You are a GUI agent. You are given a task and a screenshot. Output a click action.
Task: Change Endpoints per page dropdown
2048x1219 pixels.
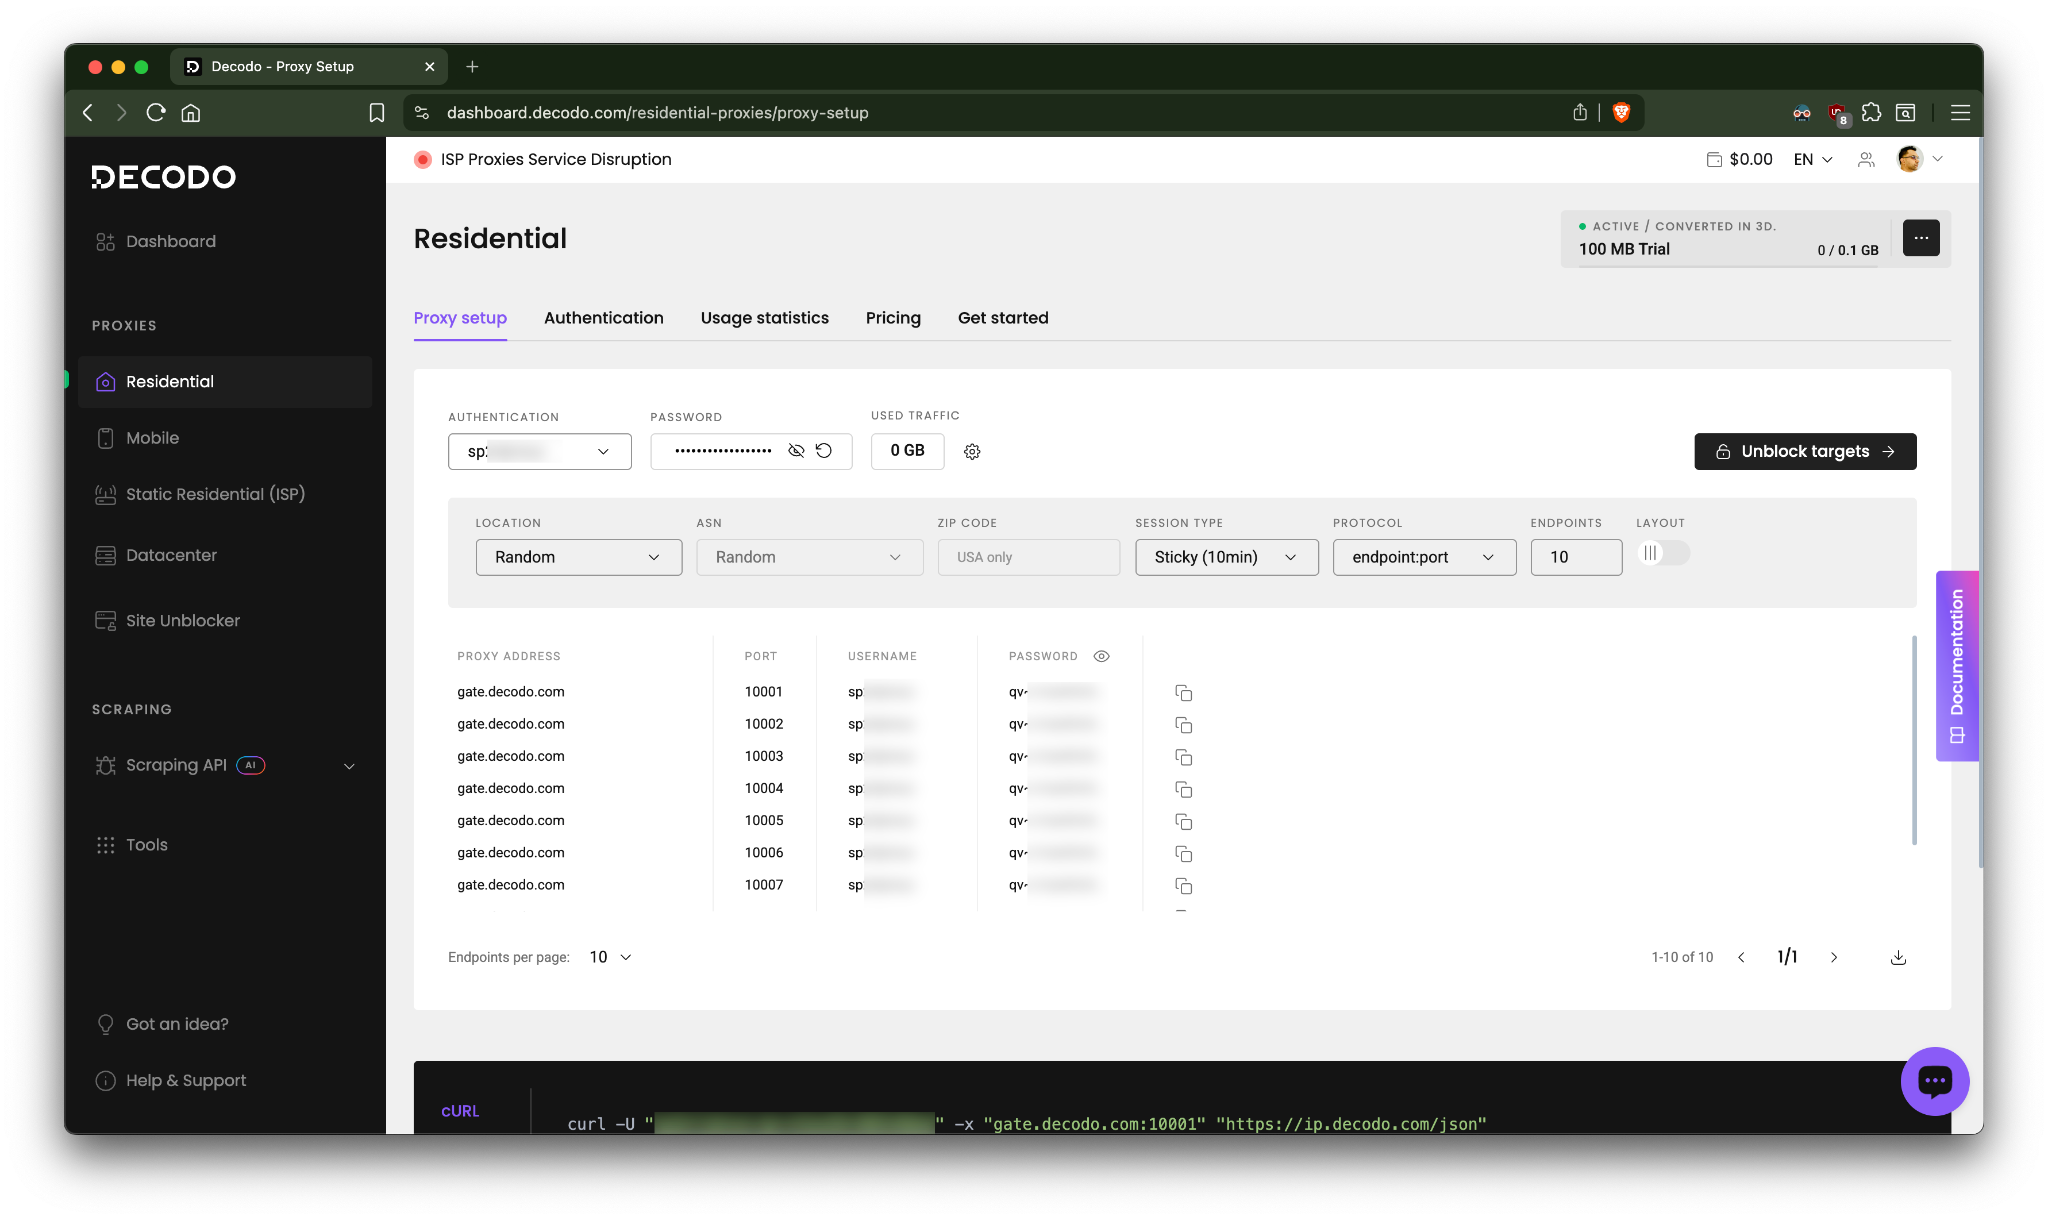(x=611, y=957)
